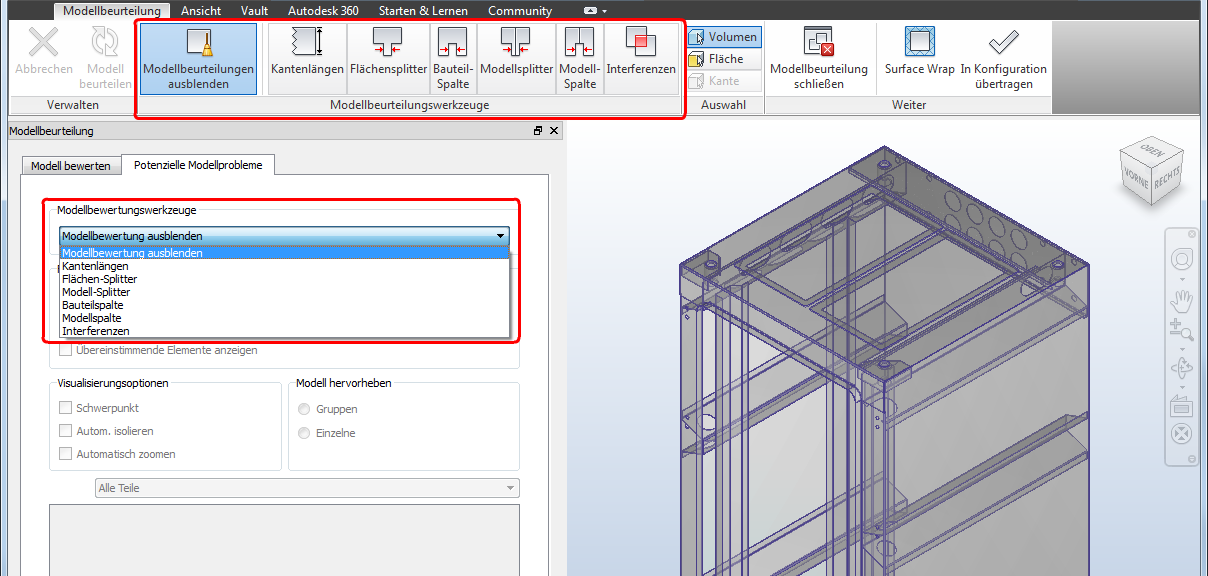Screen dimensions: 1208x576
Task: Select the Einzelne radio button
Action: click(304, 433)
